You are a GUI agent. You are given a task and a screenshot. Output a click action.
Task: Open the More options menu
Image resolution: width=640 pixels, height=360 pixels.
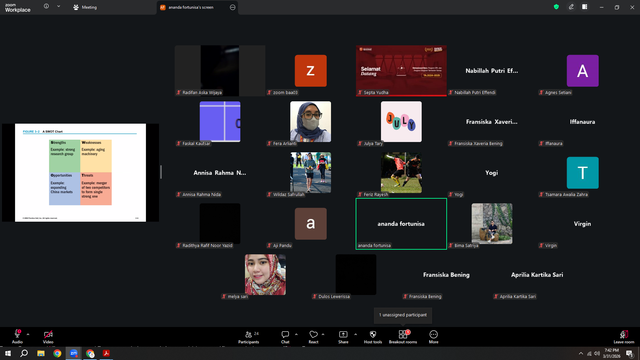433,336
